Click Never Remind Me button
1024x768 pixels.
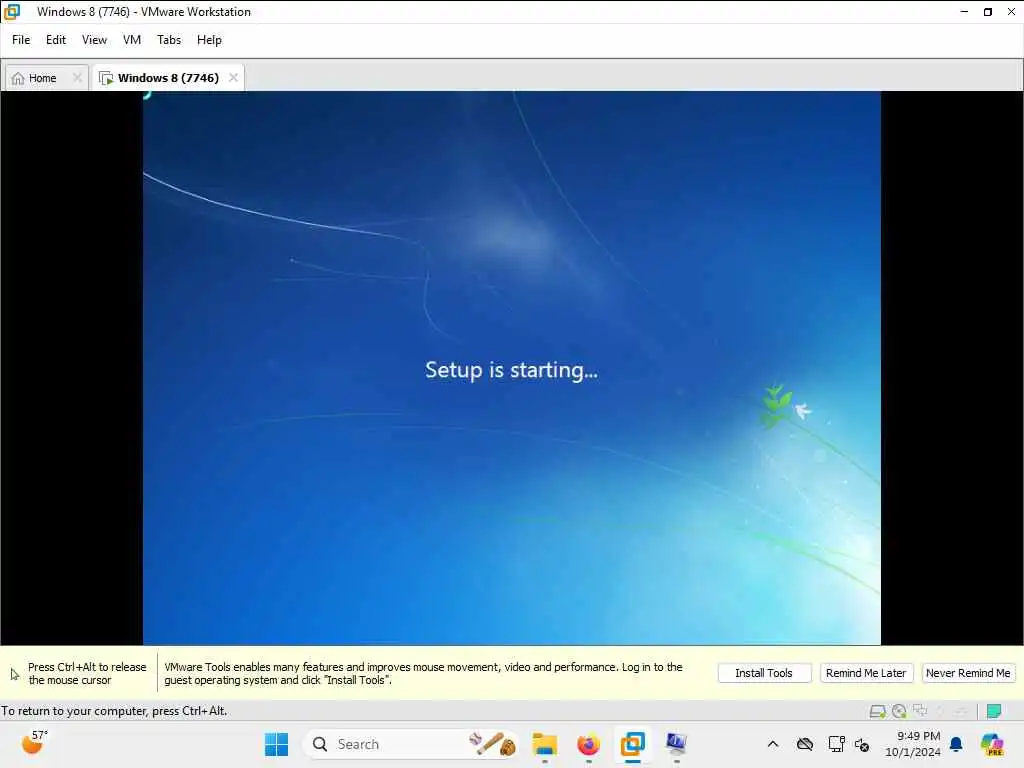[968, 673]
